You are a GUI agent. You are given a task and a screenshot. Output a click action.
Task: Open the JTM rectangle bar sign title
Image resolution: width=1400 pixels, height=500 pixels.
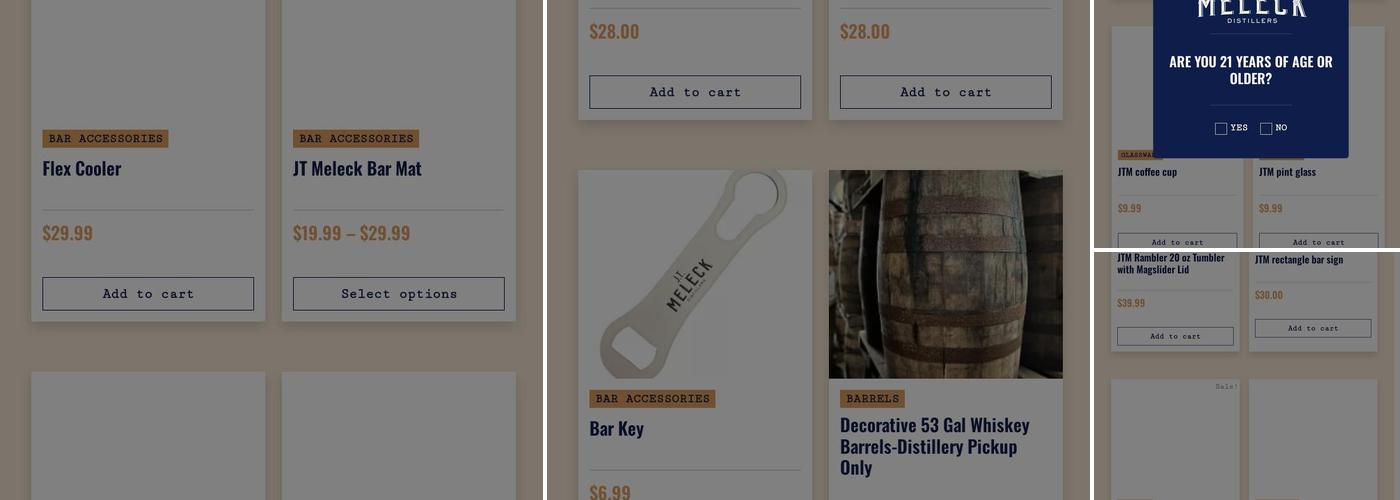[x=1299, y=260]
